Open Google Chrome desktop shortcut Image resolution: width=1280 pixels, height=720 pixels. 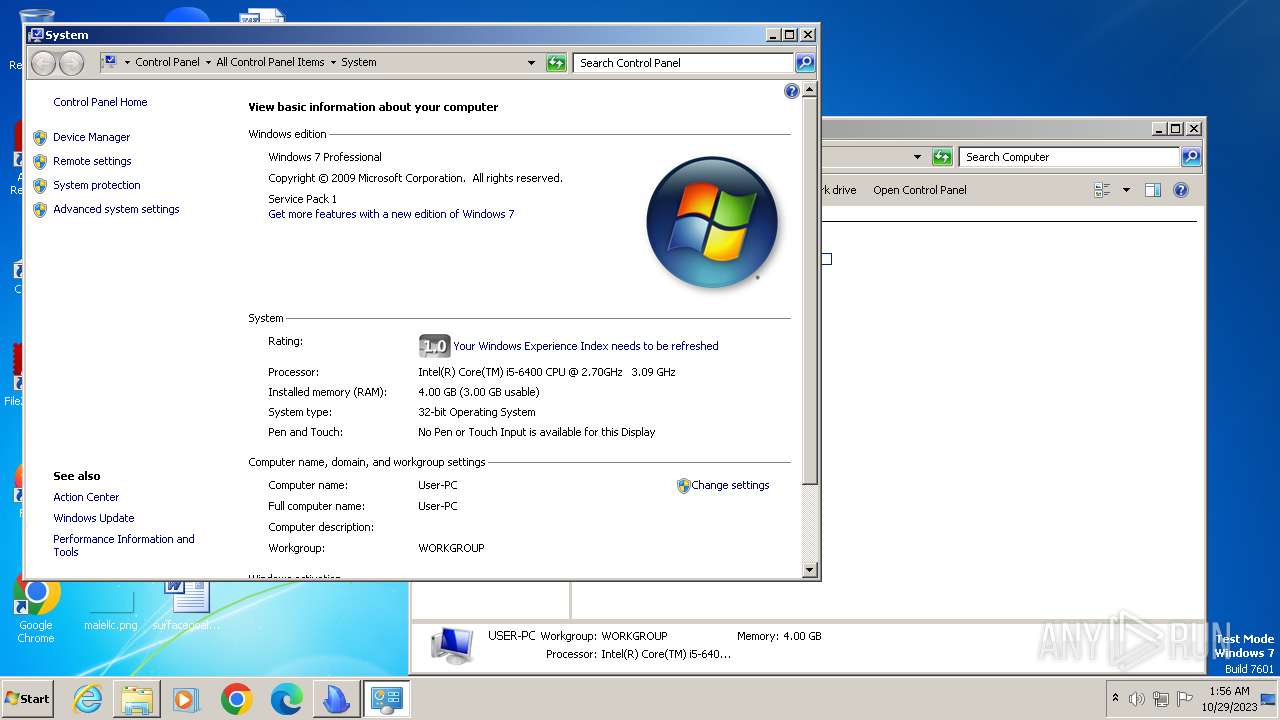pos(36,608)
